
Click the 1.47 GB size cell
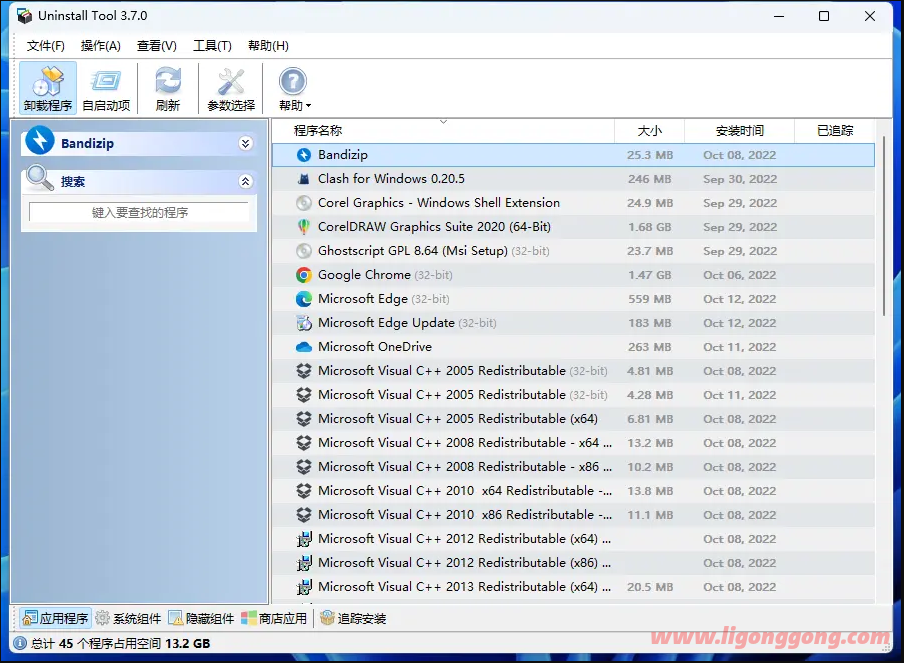650,275
